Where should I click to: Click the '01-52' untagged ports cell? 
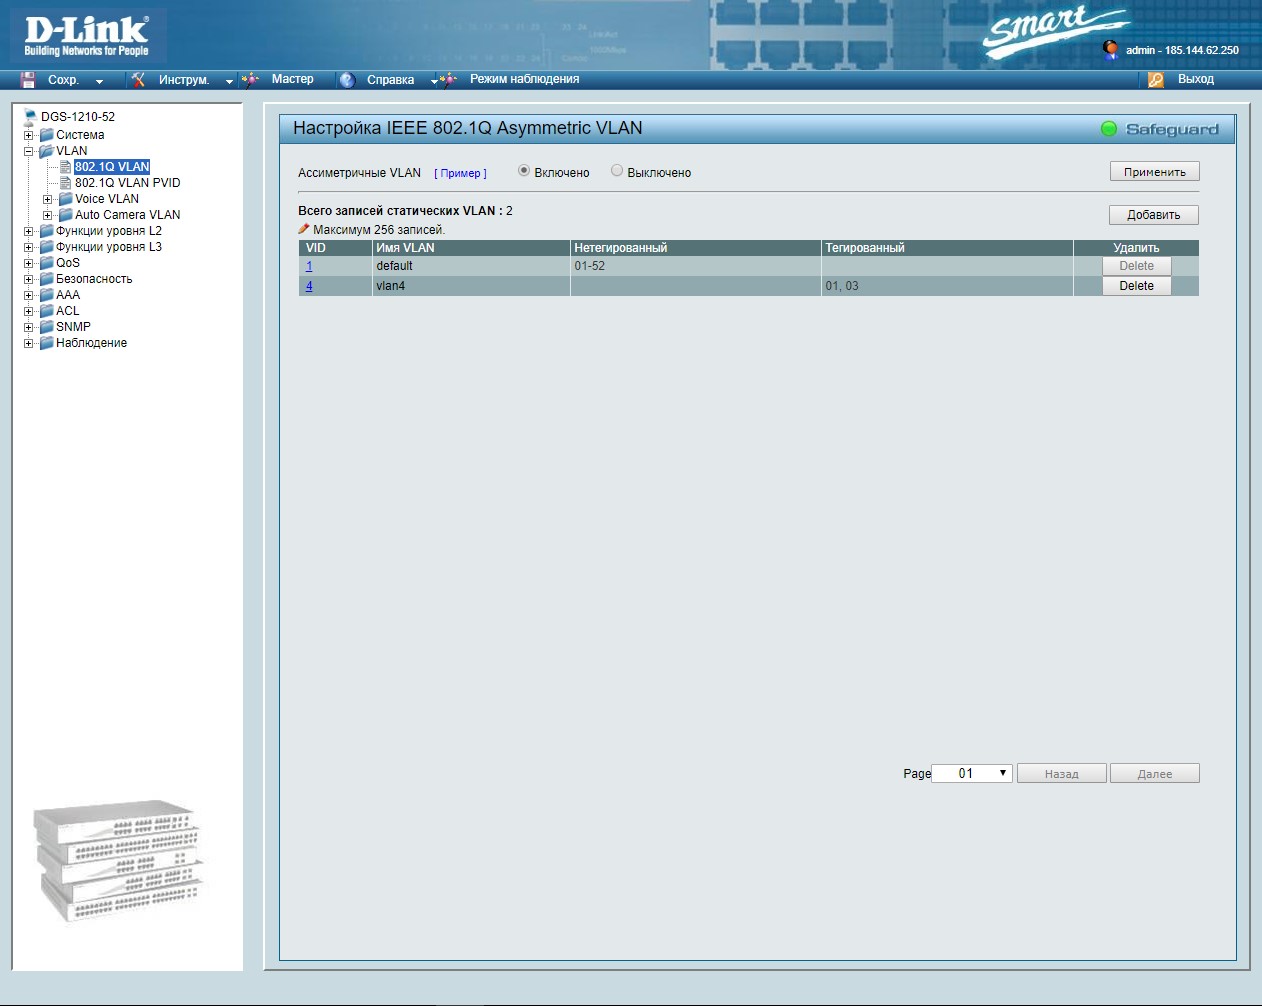click(x=696, y=266)
